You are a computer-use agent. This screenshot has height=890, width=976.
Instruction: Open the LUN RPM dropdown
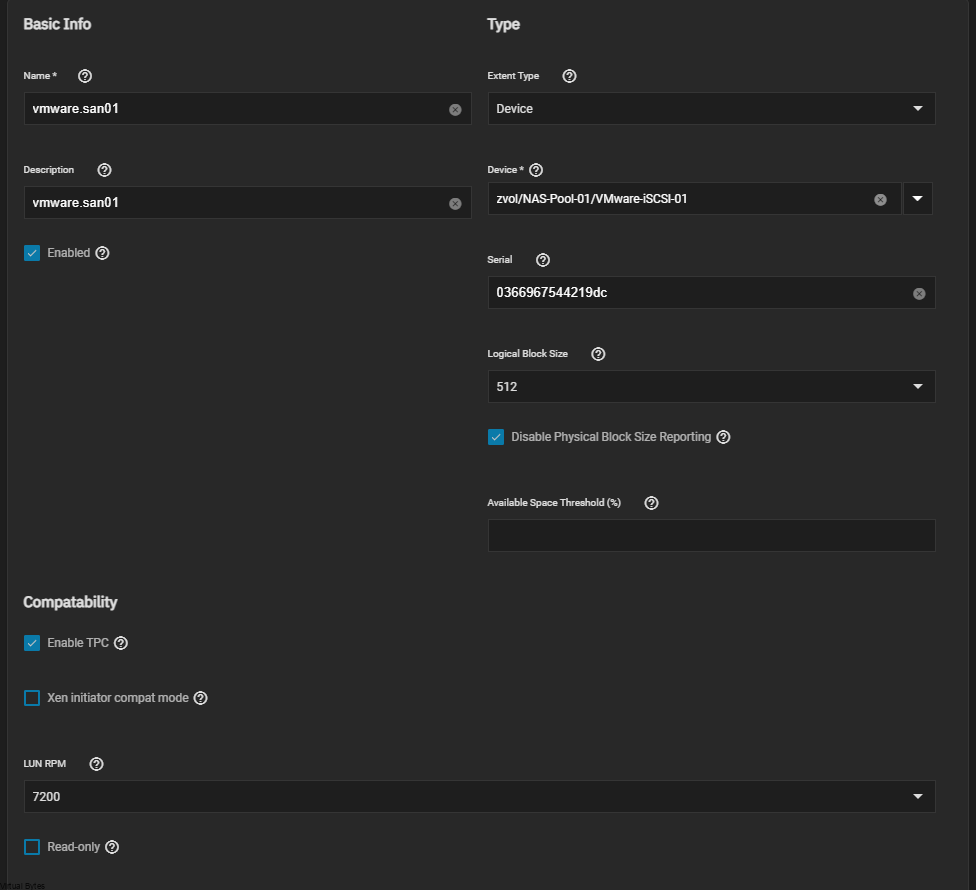pos(479,797)
